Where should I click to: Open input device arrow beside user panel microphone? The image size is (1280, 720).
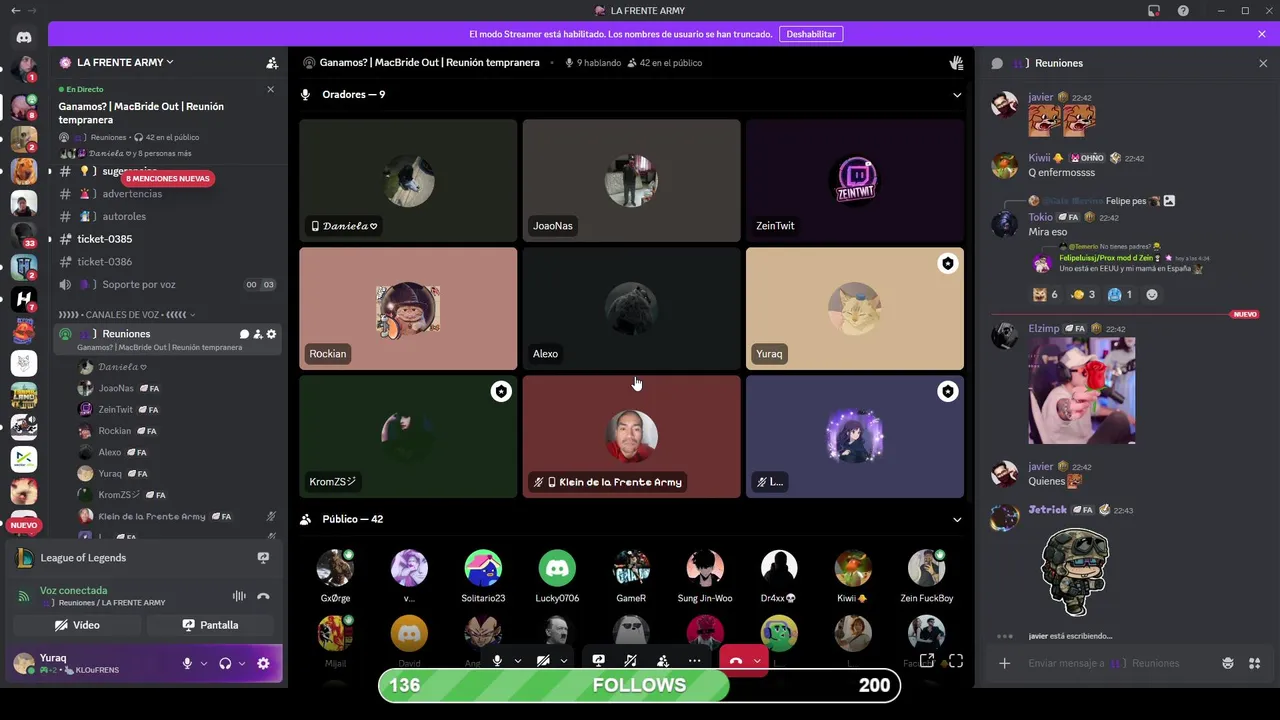point(204,663)
